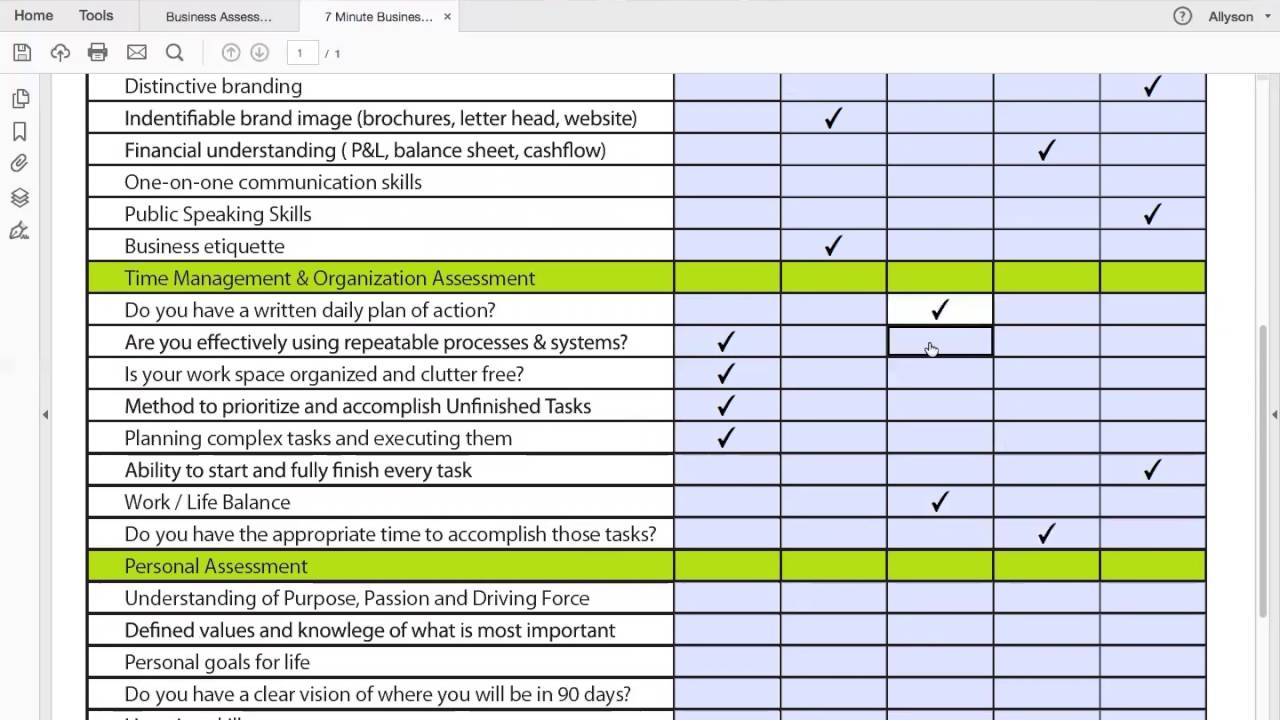Go to next page with the down arrow

259,53
